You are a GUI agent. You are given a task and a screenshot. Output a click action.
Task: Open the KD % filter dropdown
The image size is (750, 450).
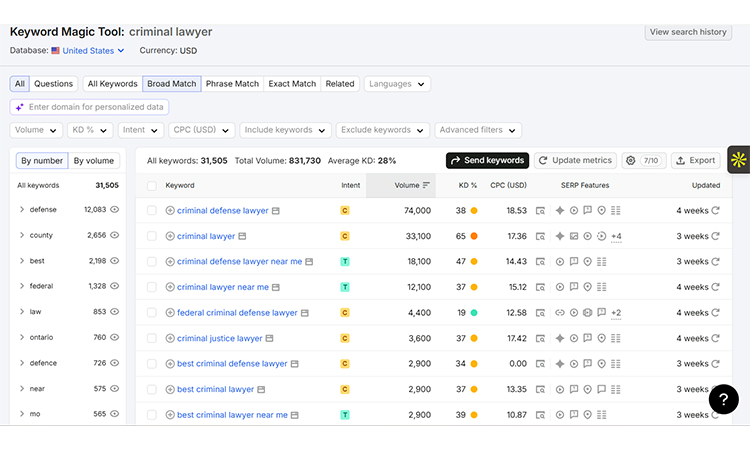pos(90,130)
